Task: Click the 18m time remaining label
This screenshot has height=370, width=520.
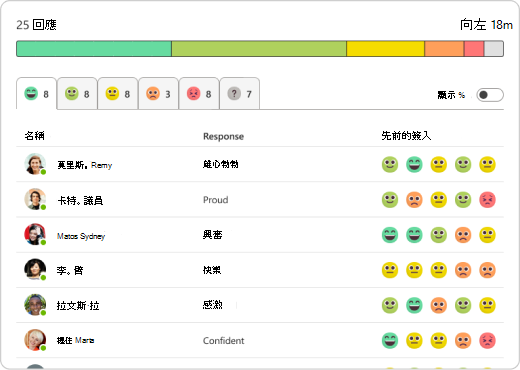Action: pos(486,25)
